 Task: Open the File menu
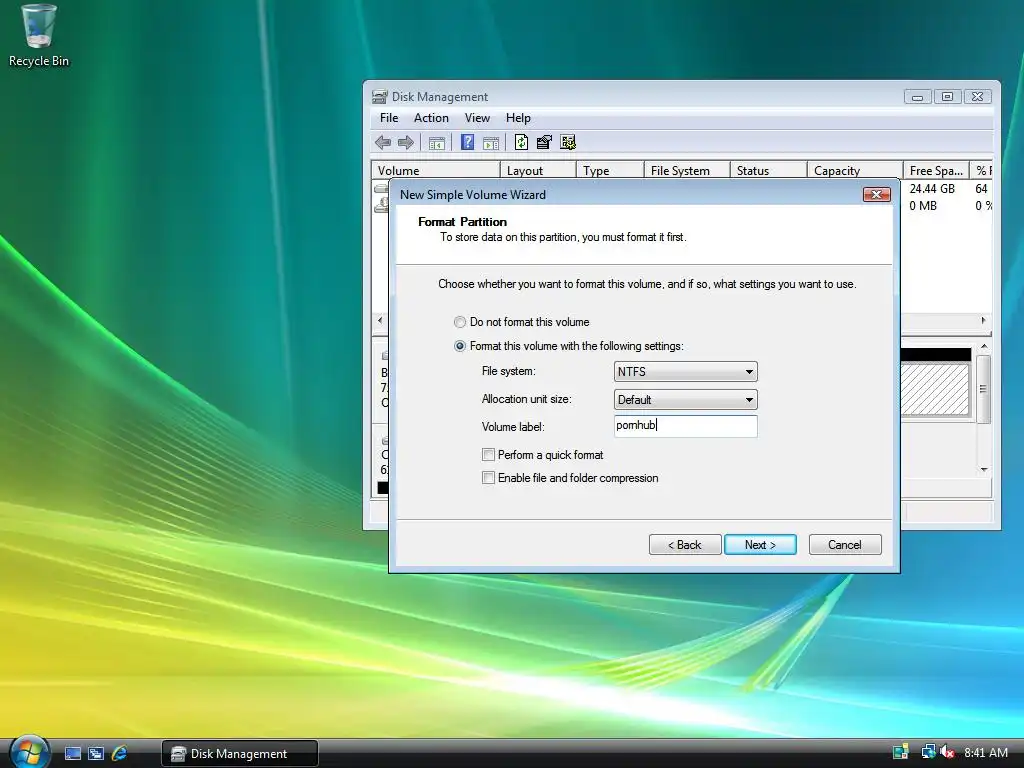[x=389, y=118]
